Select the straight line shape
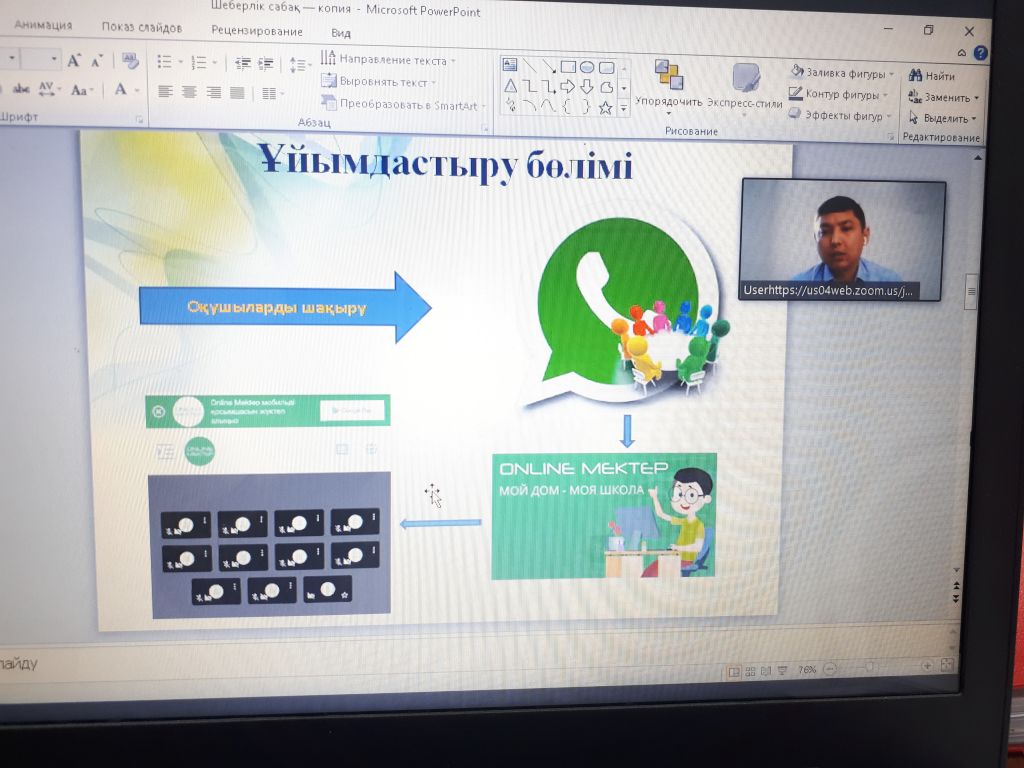This screenshot has height=768, width=1024. tap(530, 65)
